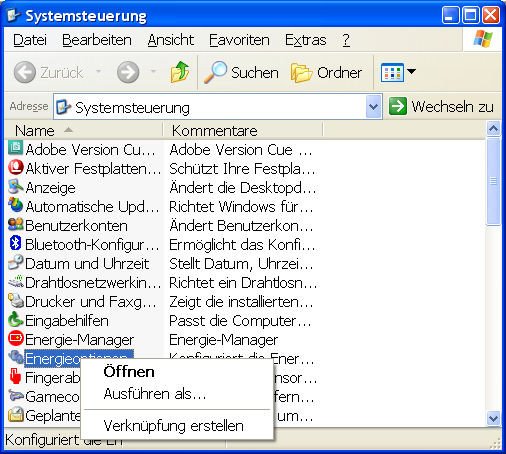Select the Benutzerkonten list entry
506x454 pixels.
pyautogui.click(x=76, y=226)
